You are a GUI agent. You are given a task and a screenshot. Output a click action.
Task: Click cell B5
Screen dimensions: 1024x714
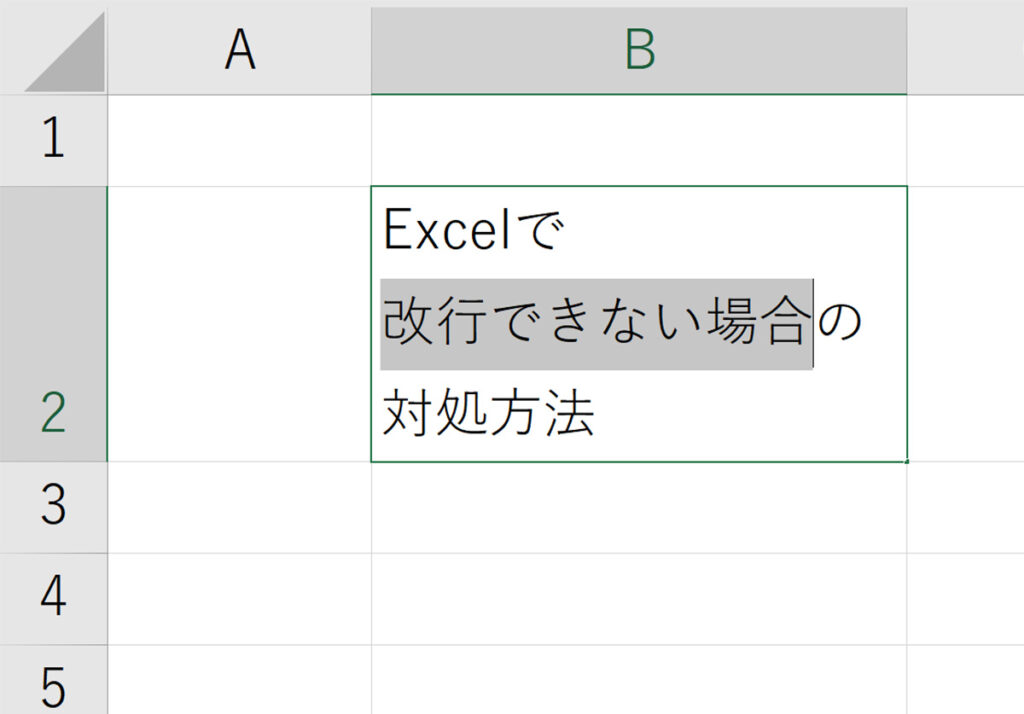coord(639,680)
